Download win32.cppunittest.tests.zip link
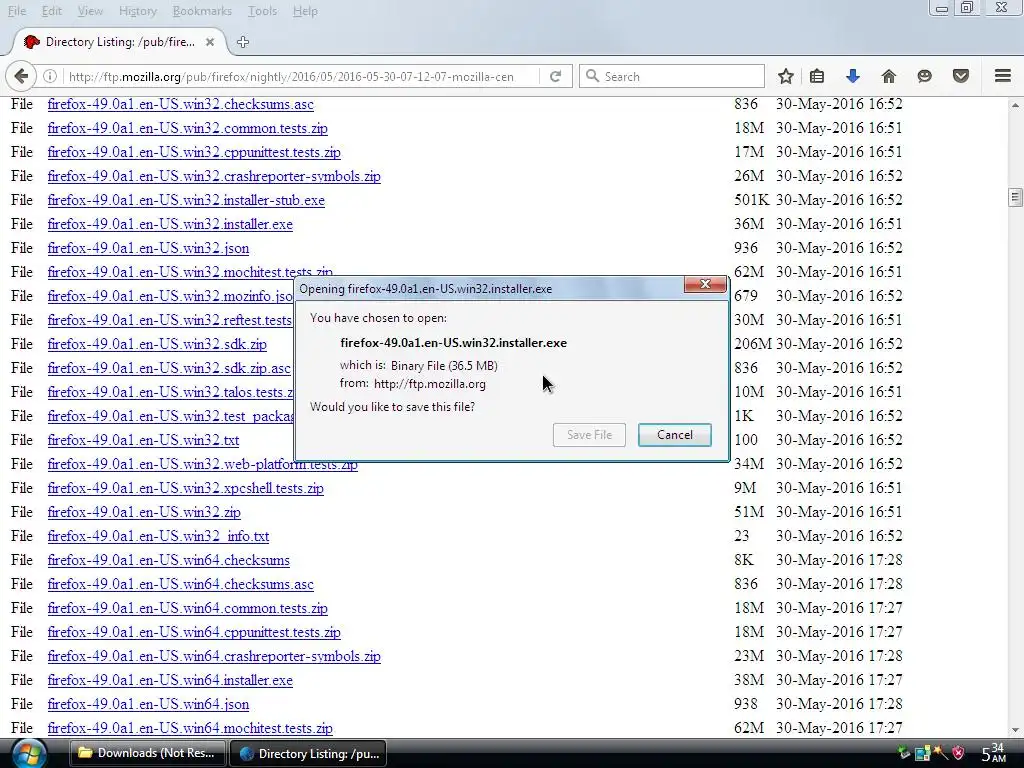The width and height of the screenshot is (1024, 768). click(194, 153)
